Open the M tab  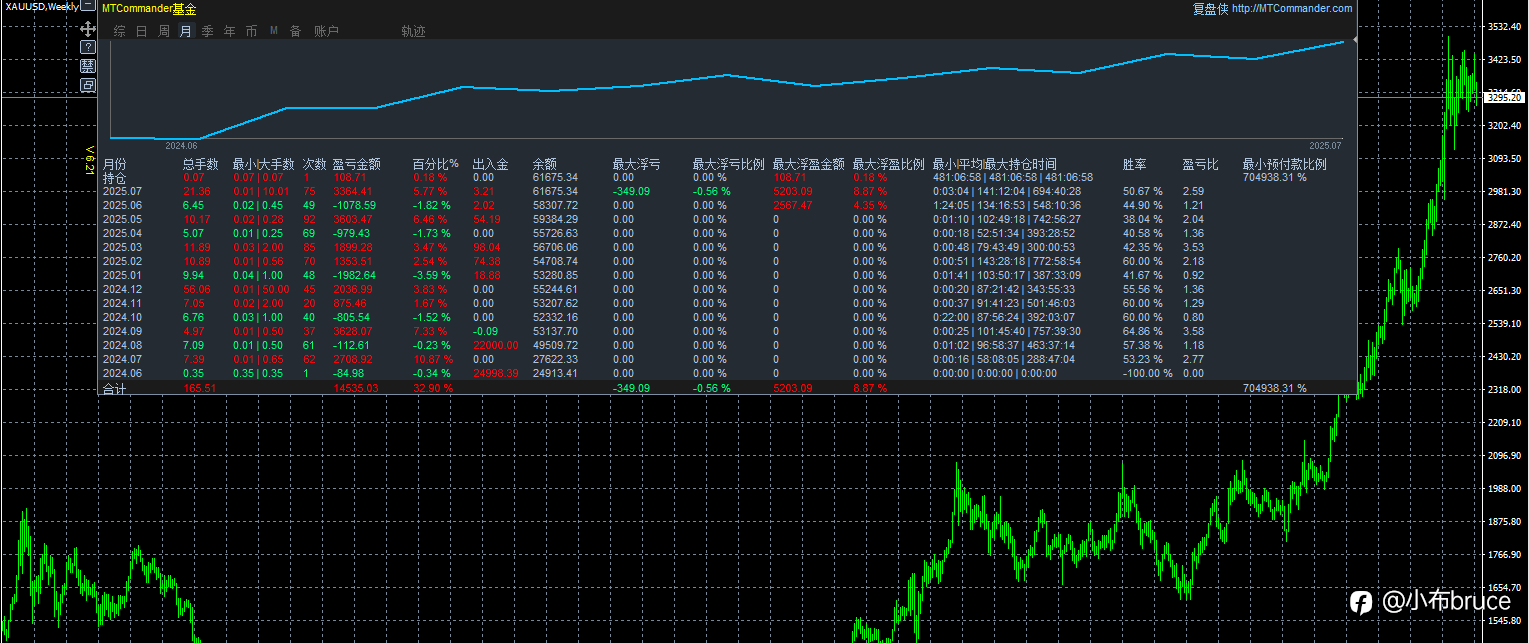click(x=274, y=31)
